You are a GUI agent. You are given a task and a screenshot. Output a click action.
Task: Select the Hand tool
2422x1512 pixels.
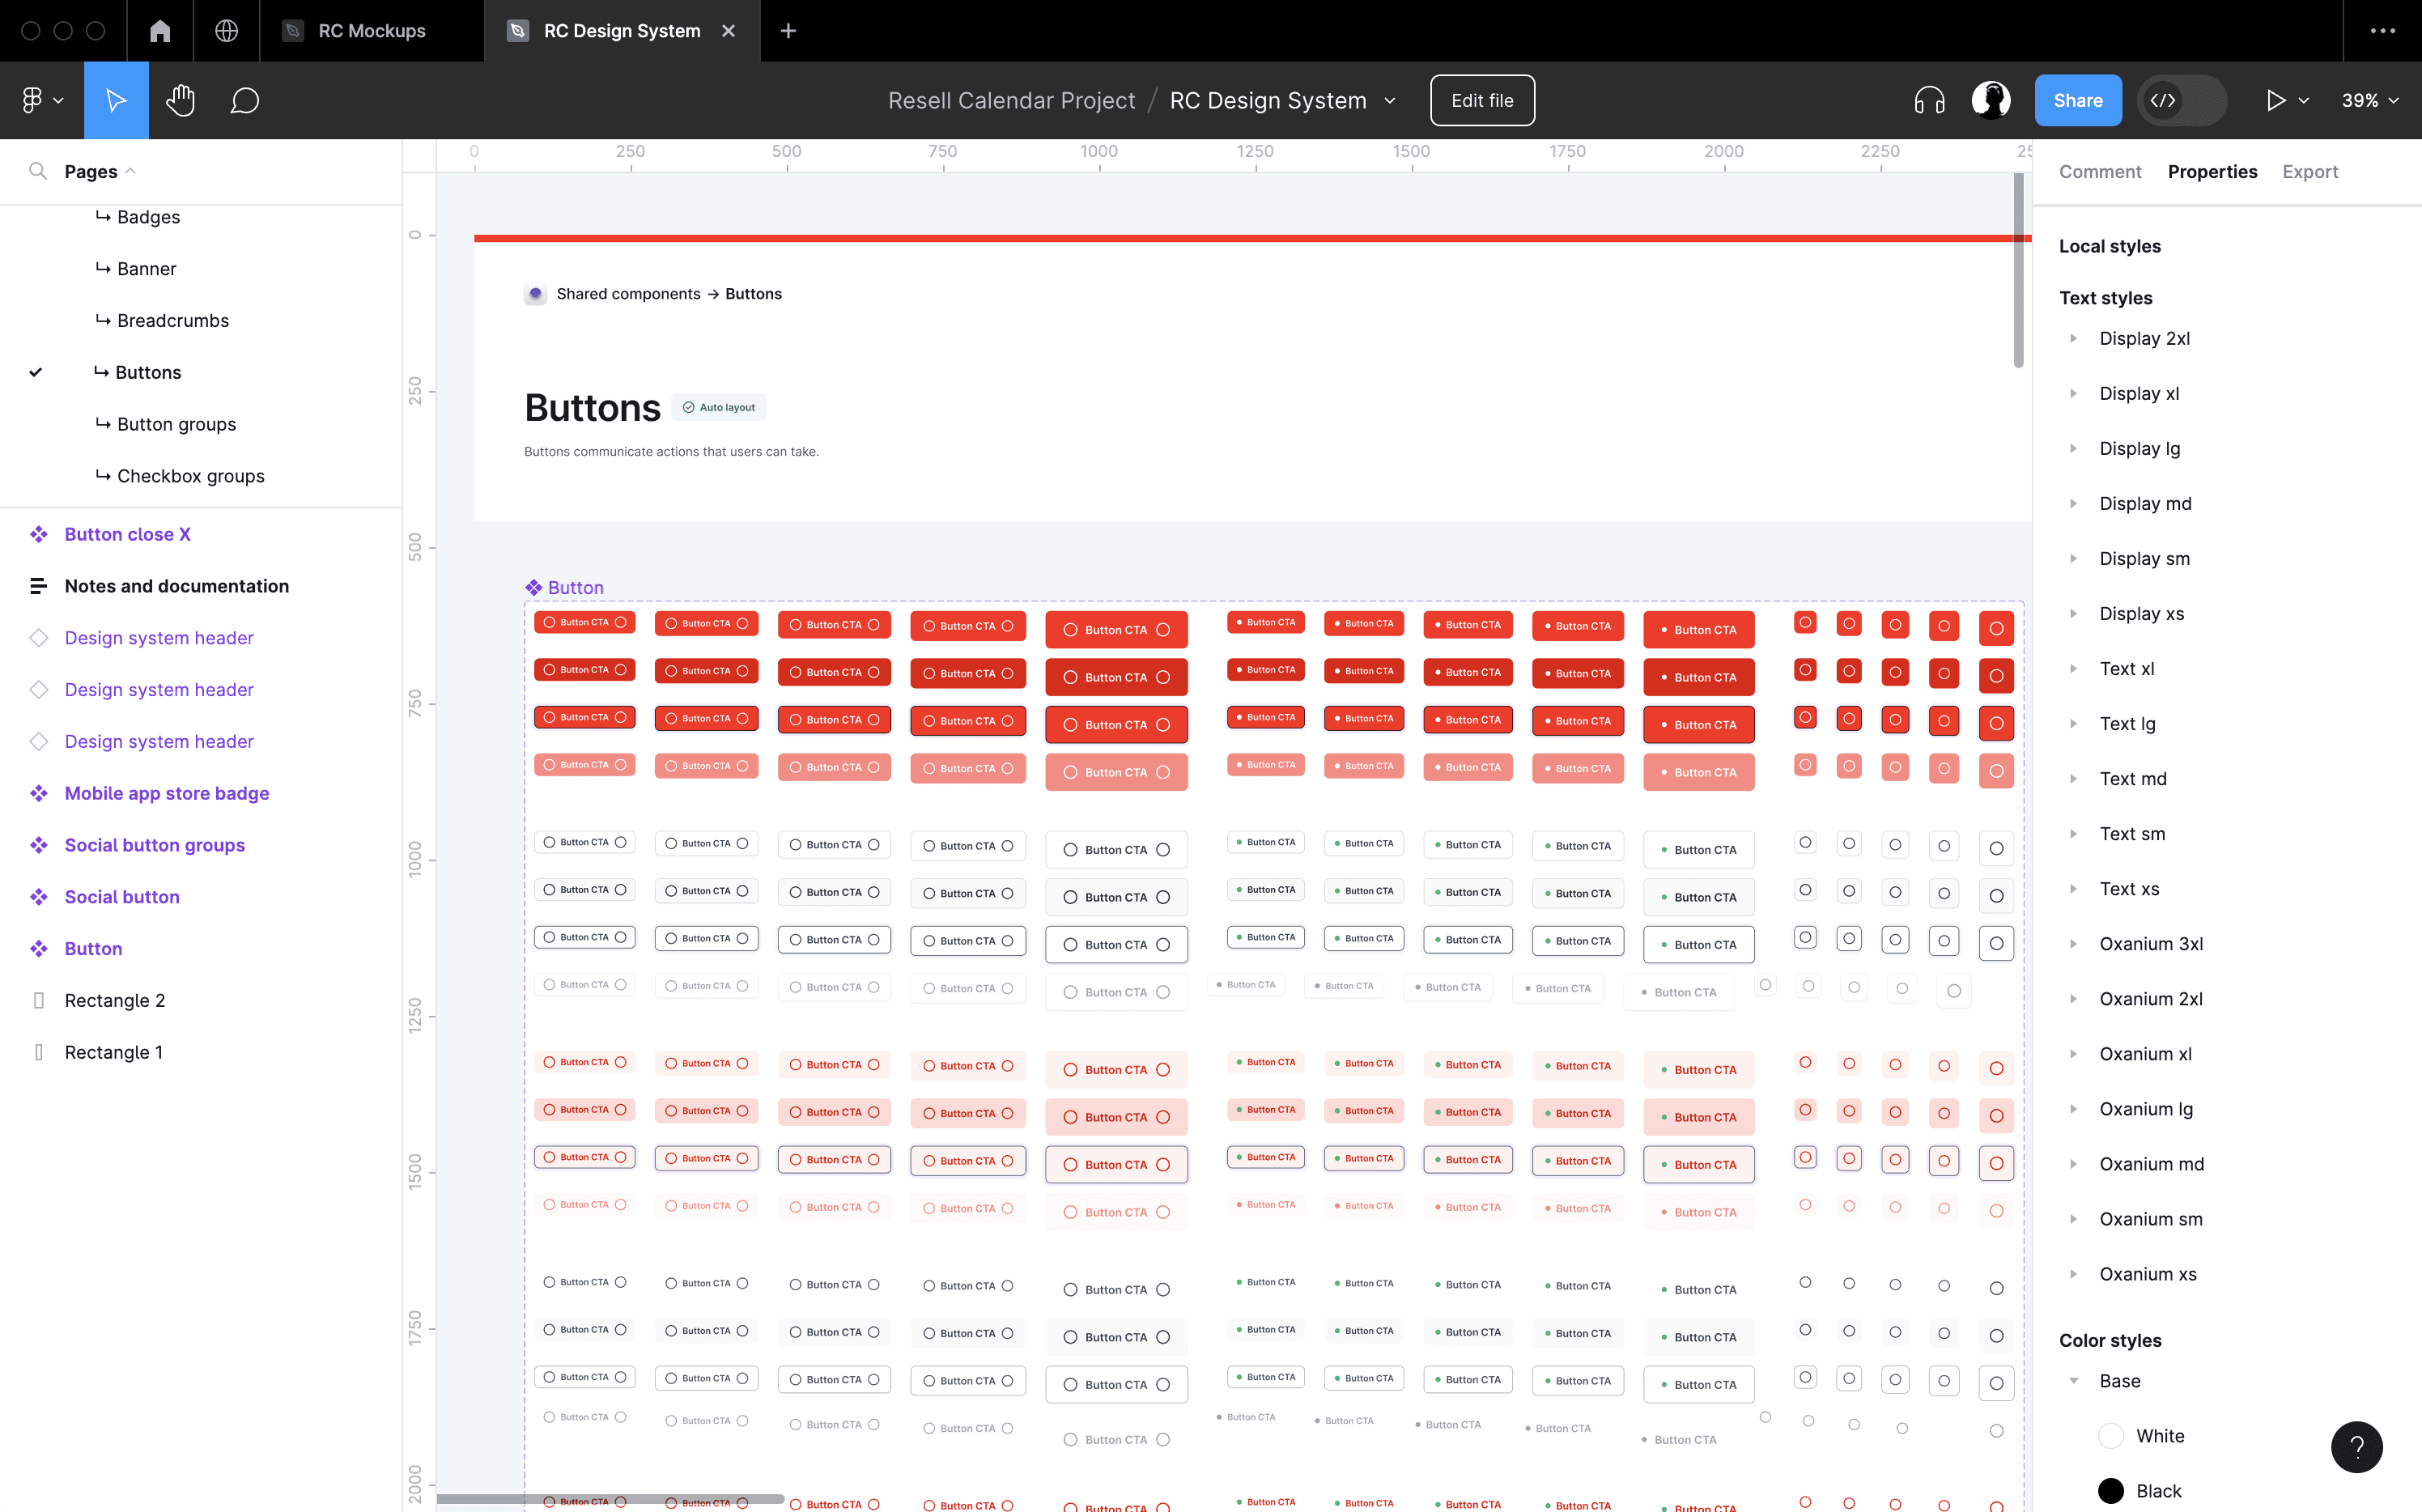(180, 100)
